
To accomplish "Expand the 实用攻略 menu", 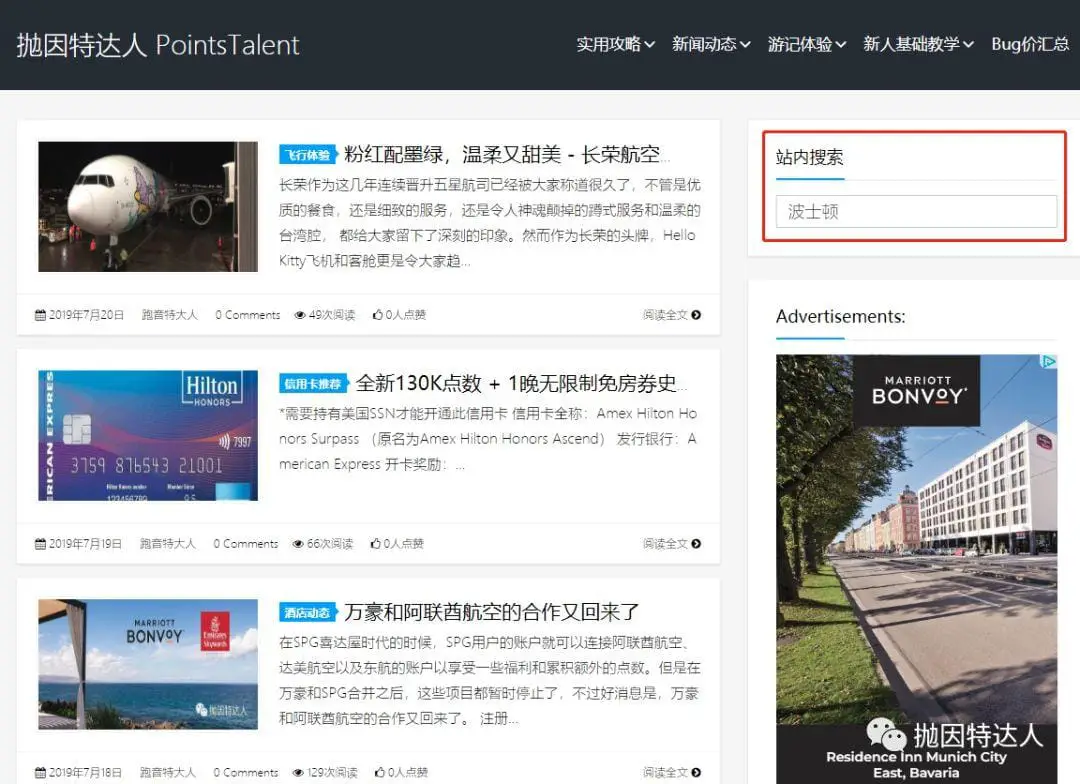I will click(615, 44).
